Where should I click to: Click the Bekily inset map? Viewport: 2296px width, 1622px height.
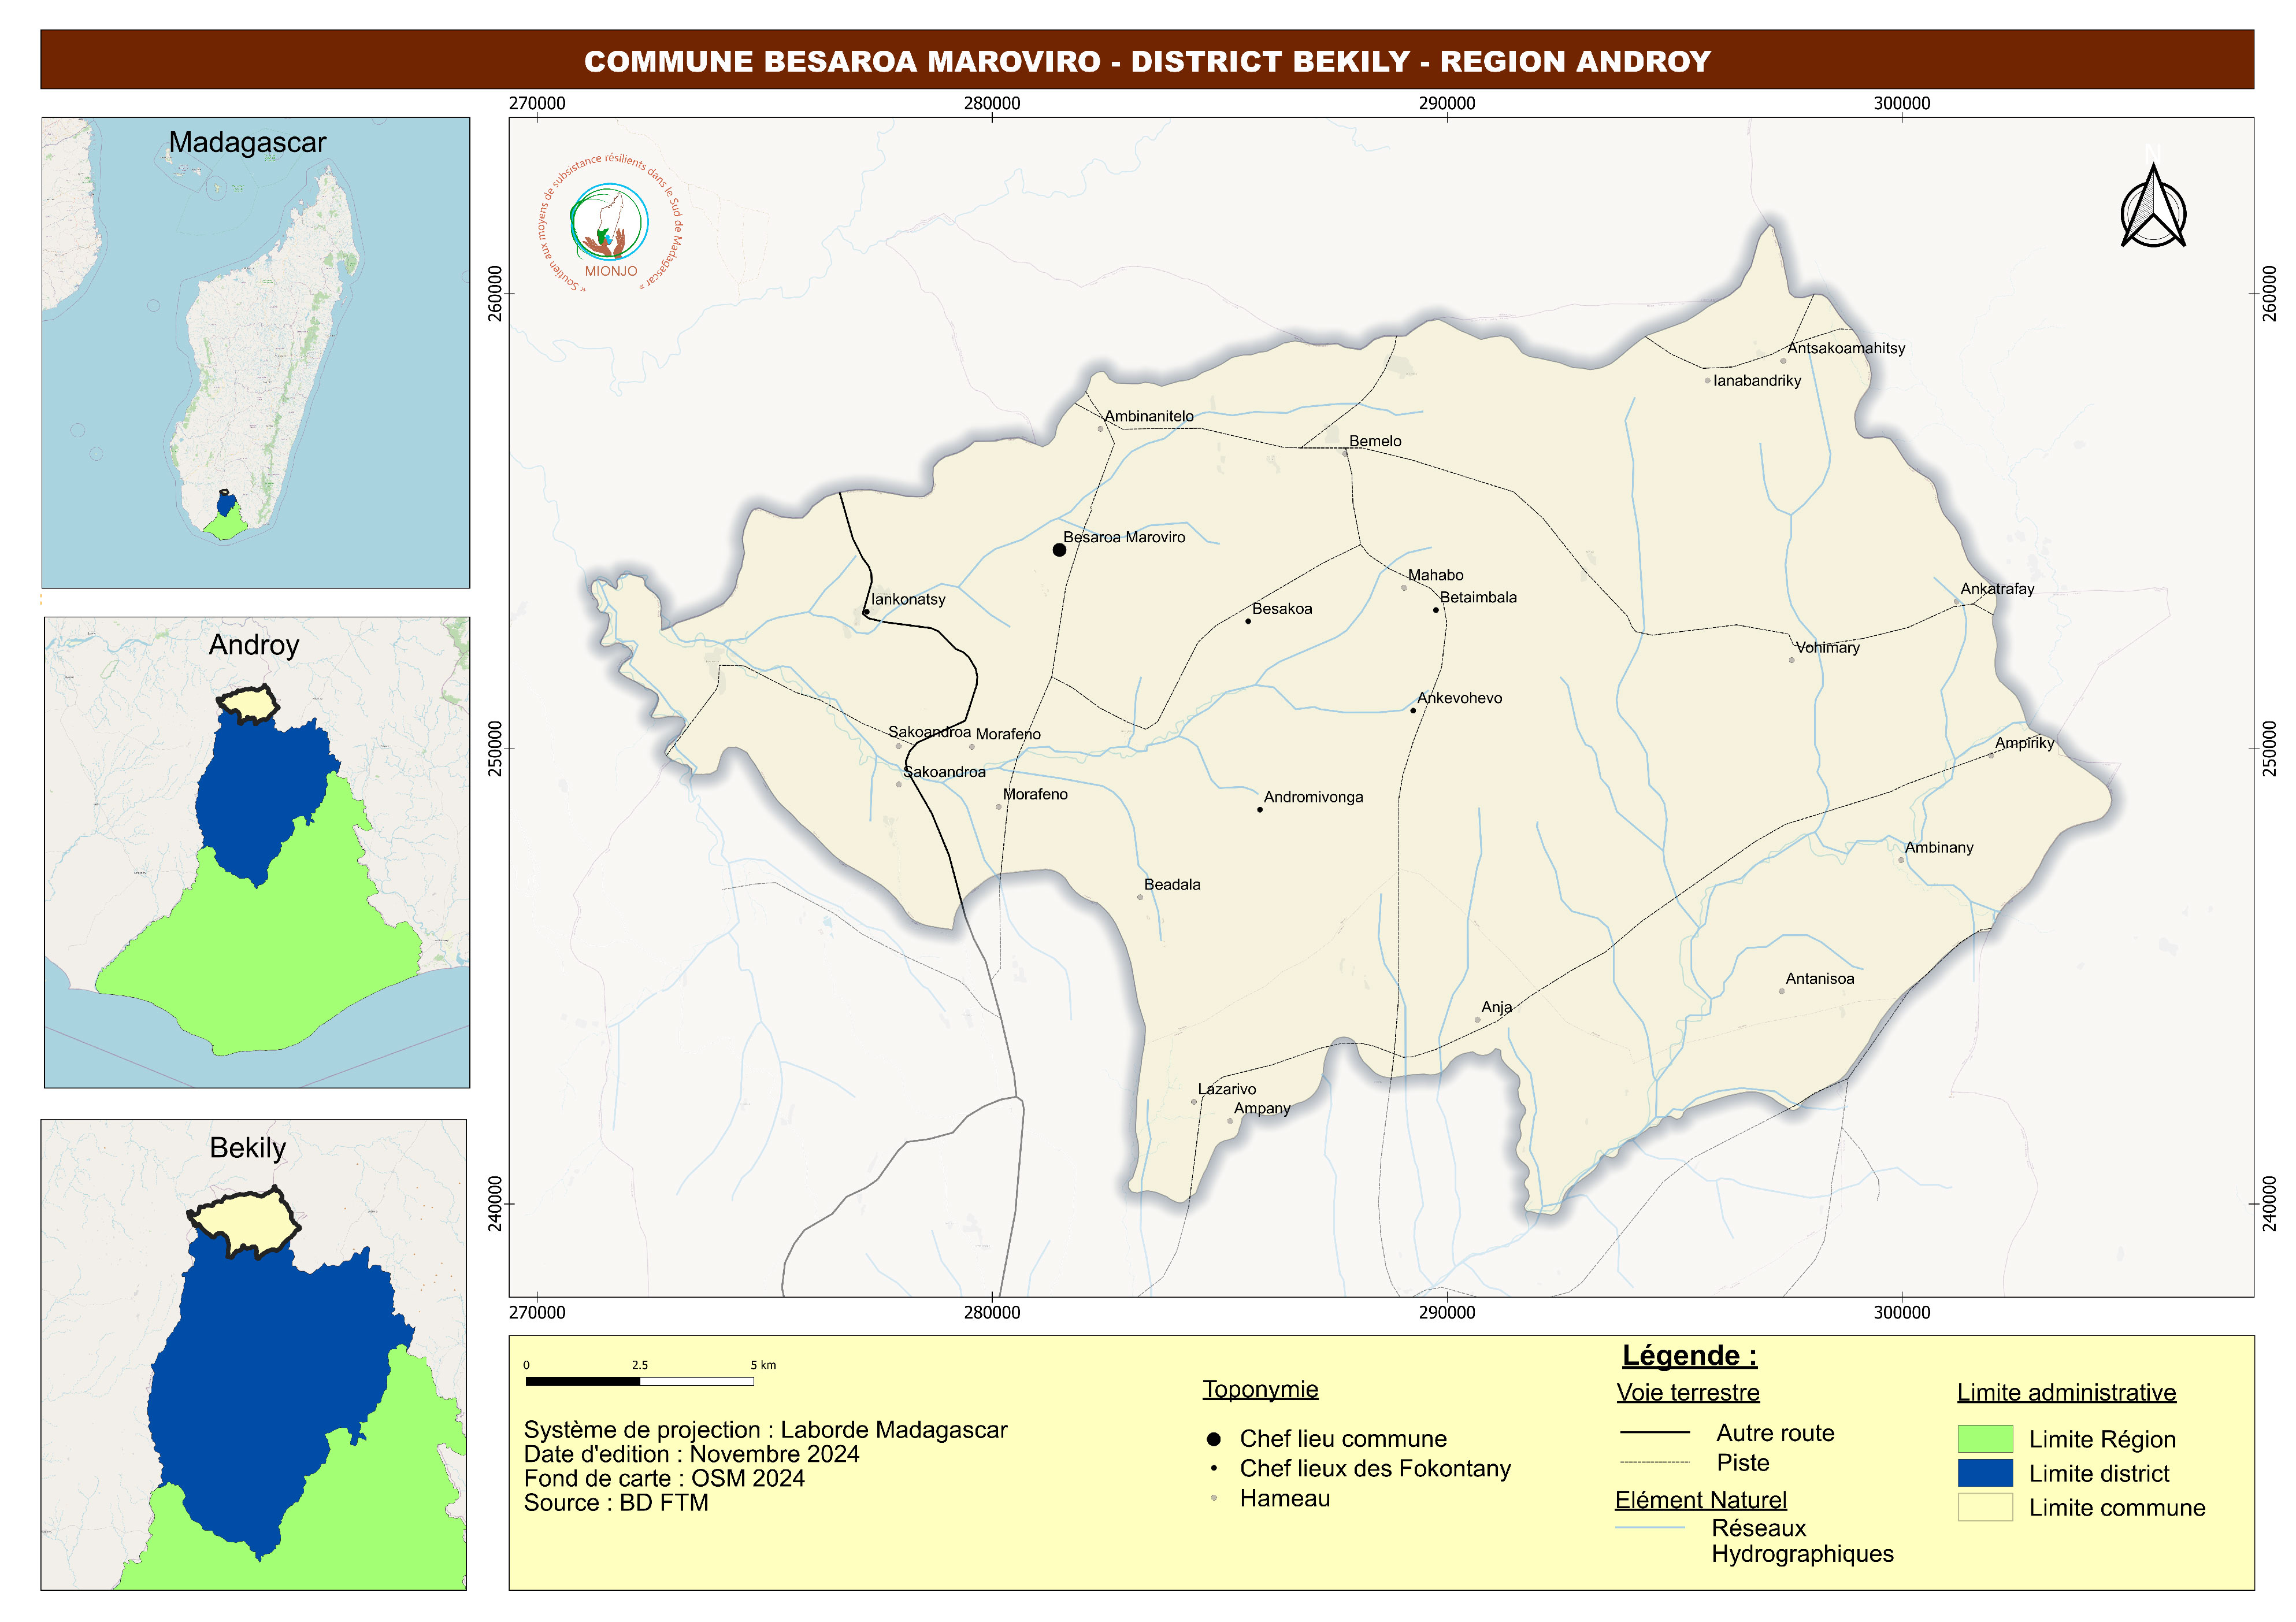[x=253, y=1354]
